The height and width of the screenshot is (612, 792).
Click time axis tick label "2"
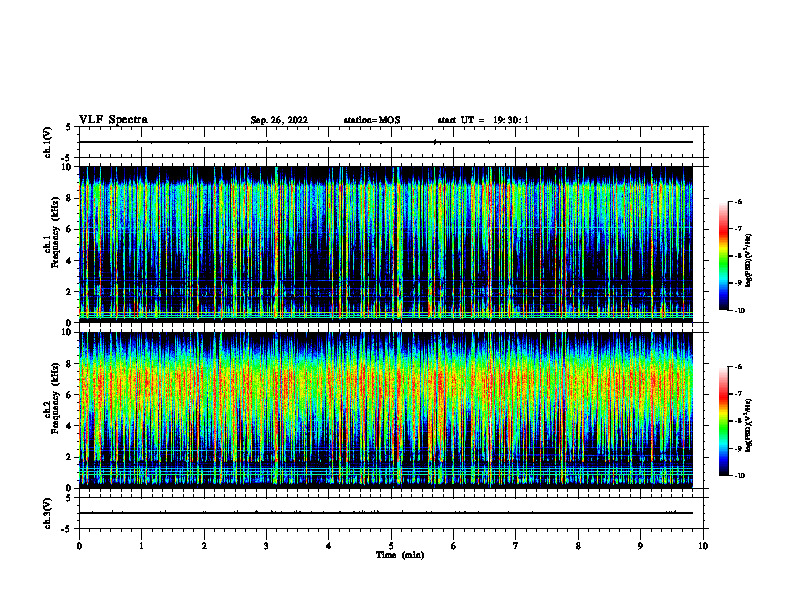(204, 546)
